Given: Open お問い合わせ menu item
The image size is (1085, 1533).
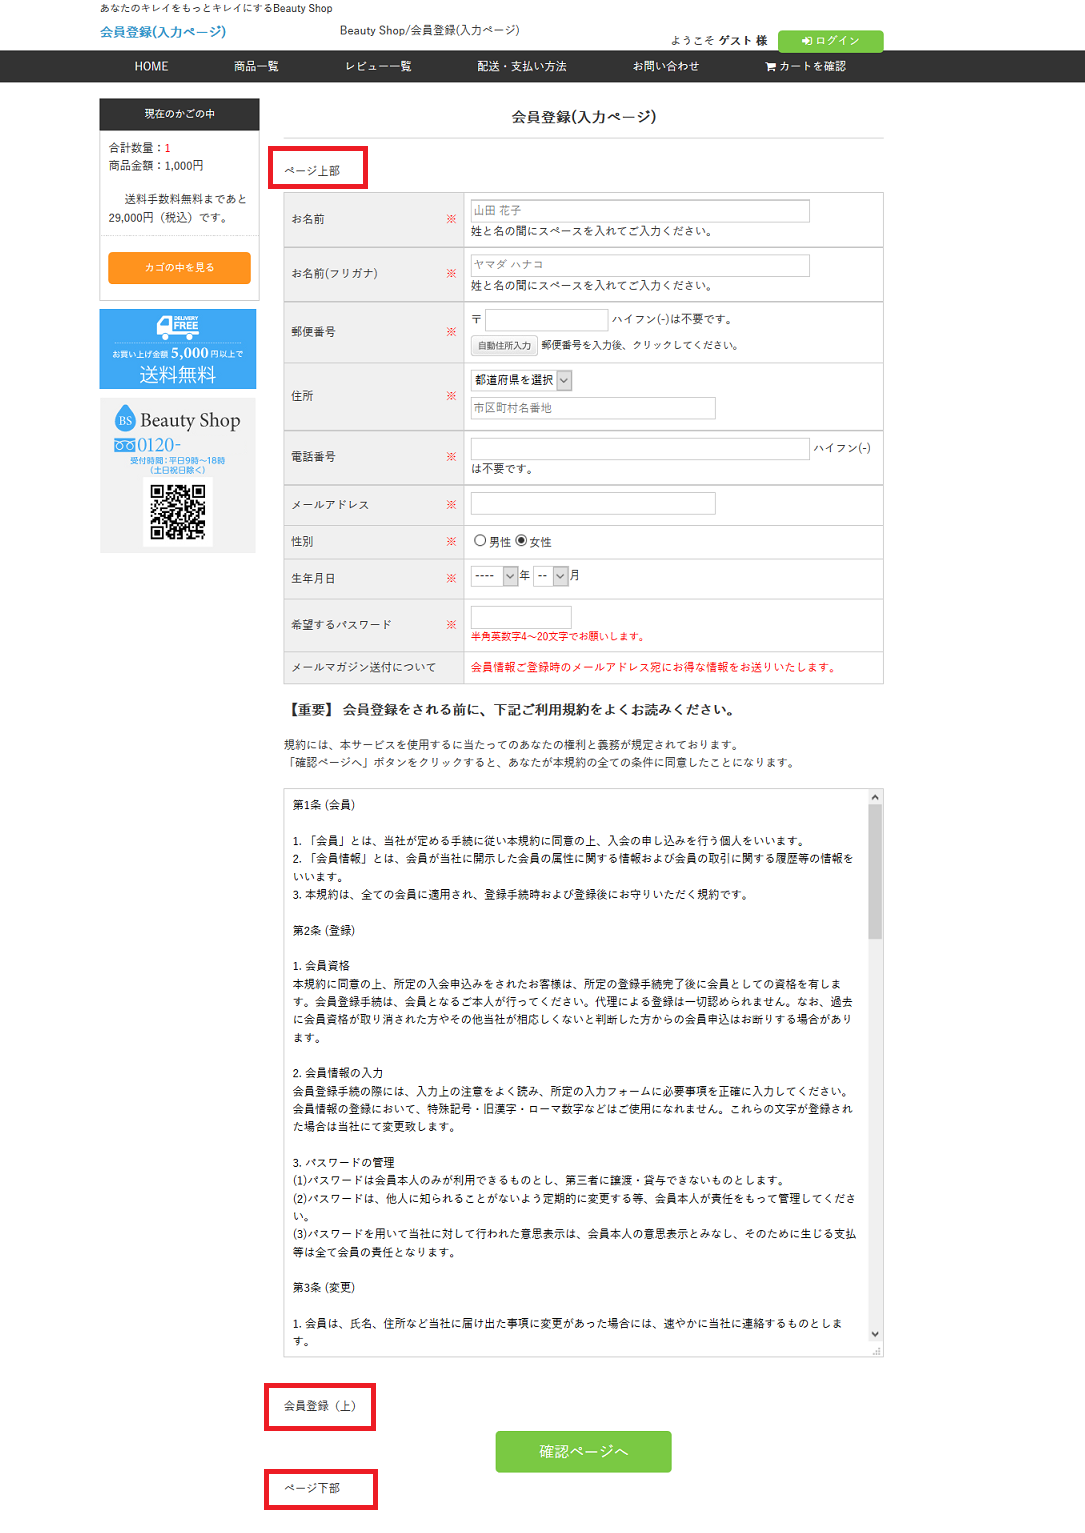Looking at the screenshot, I should pos(666,67).
